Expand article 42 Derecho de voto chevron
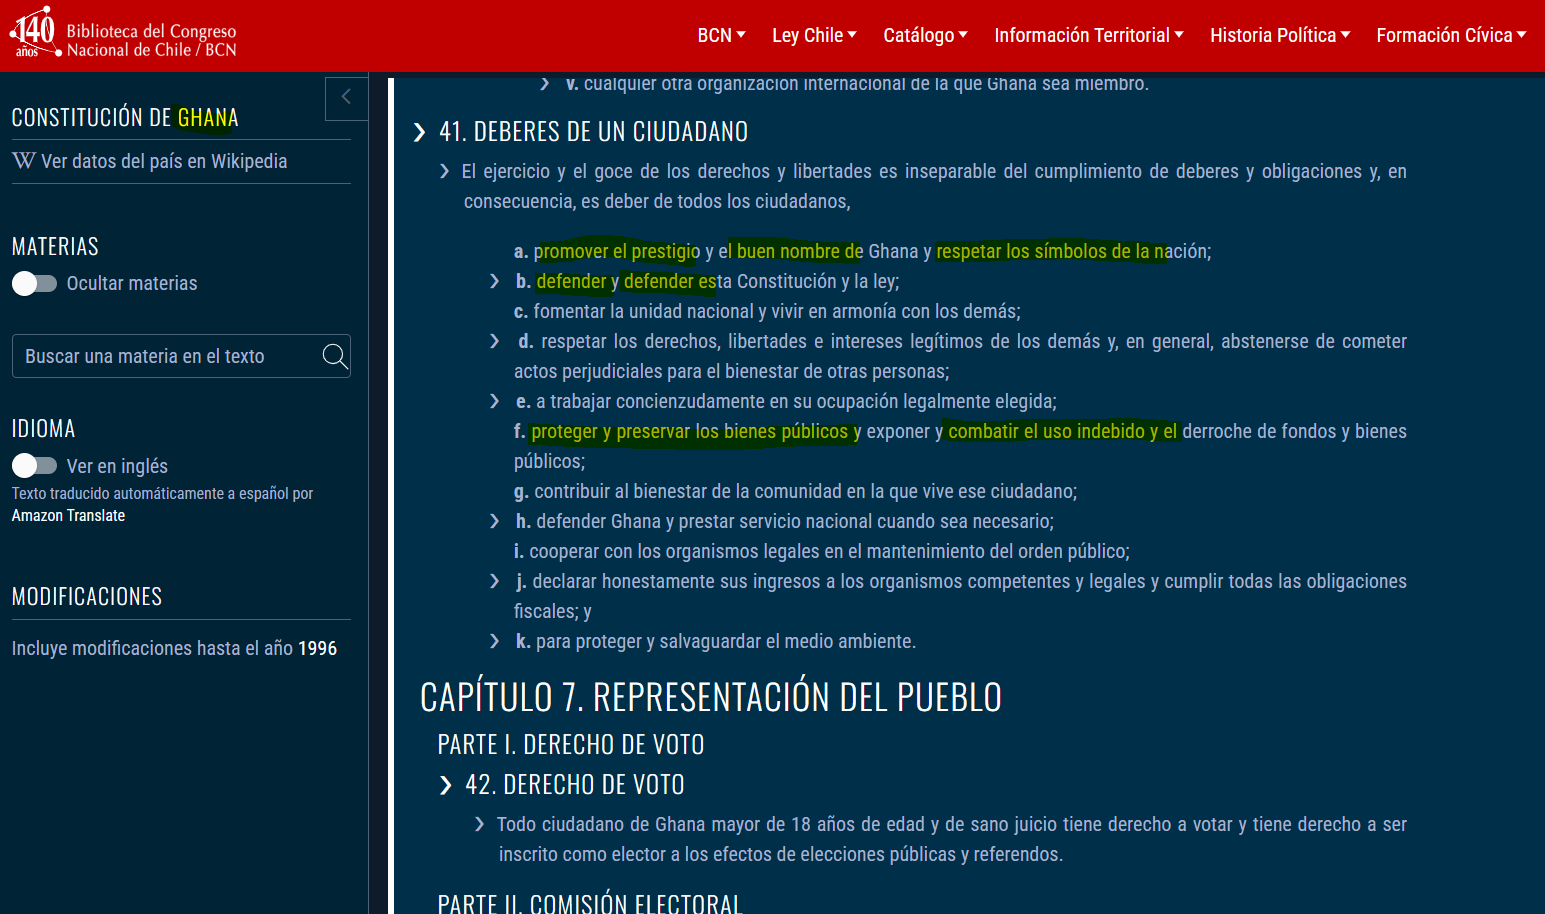The image size is (1545, 914). coord(446,785)
